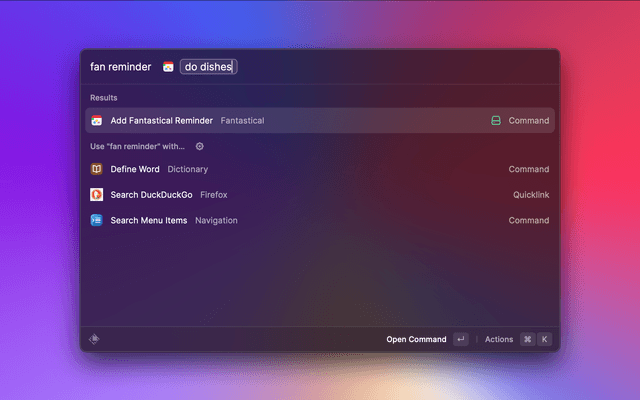The width and height of the screenshot is (640, 400).
Task: Choose the Search DuckDuckGo quicklink
Action: pyautogui.click(x=151, y=195)
